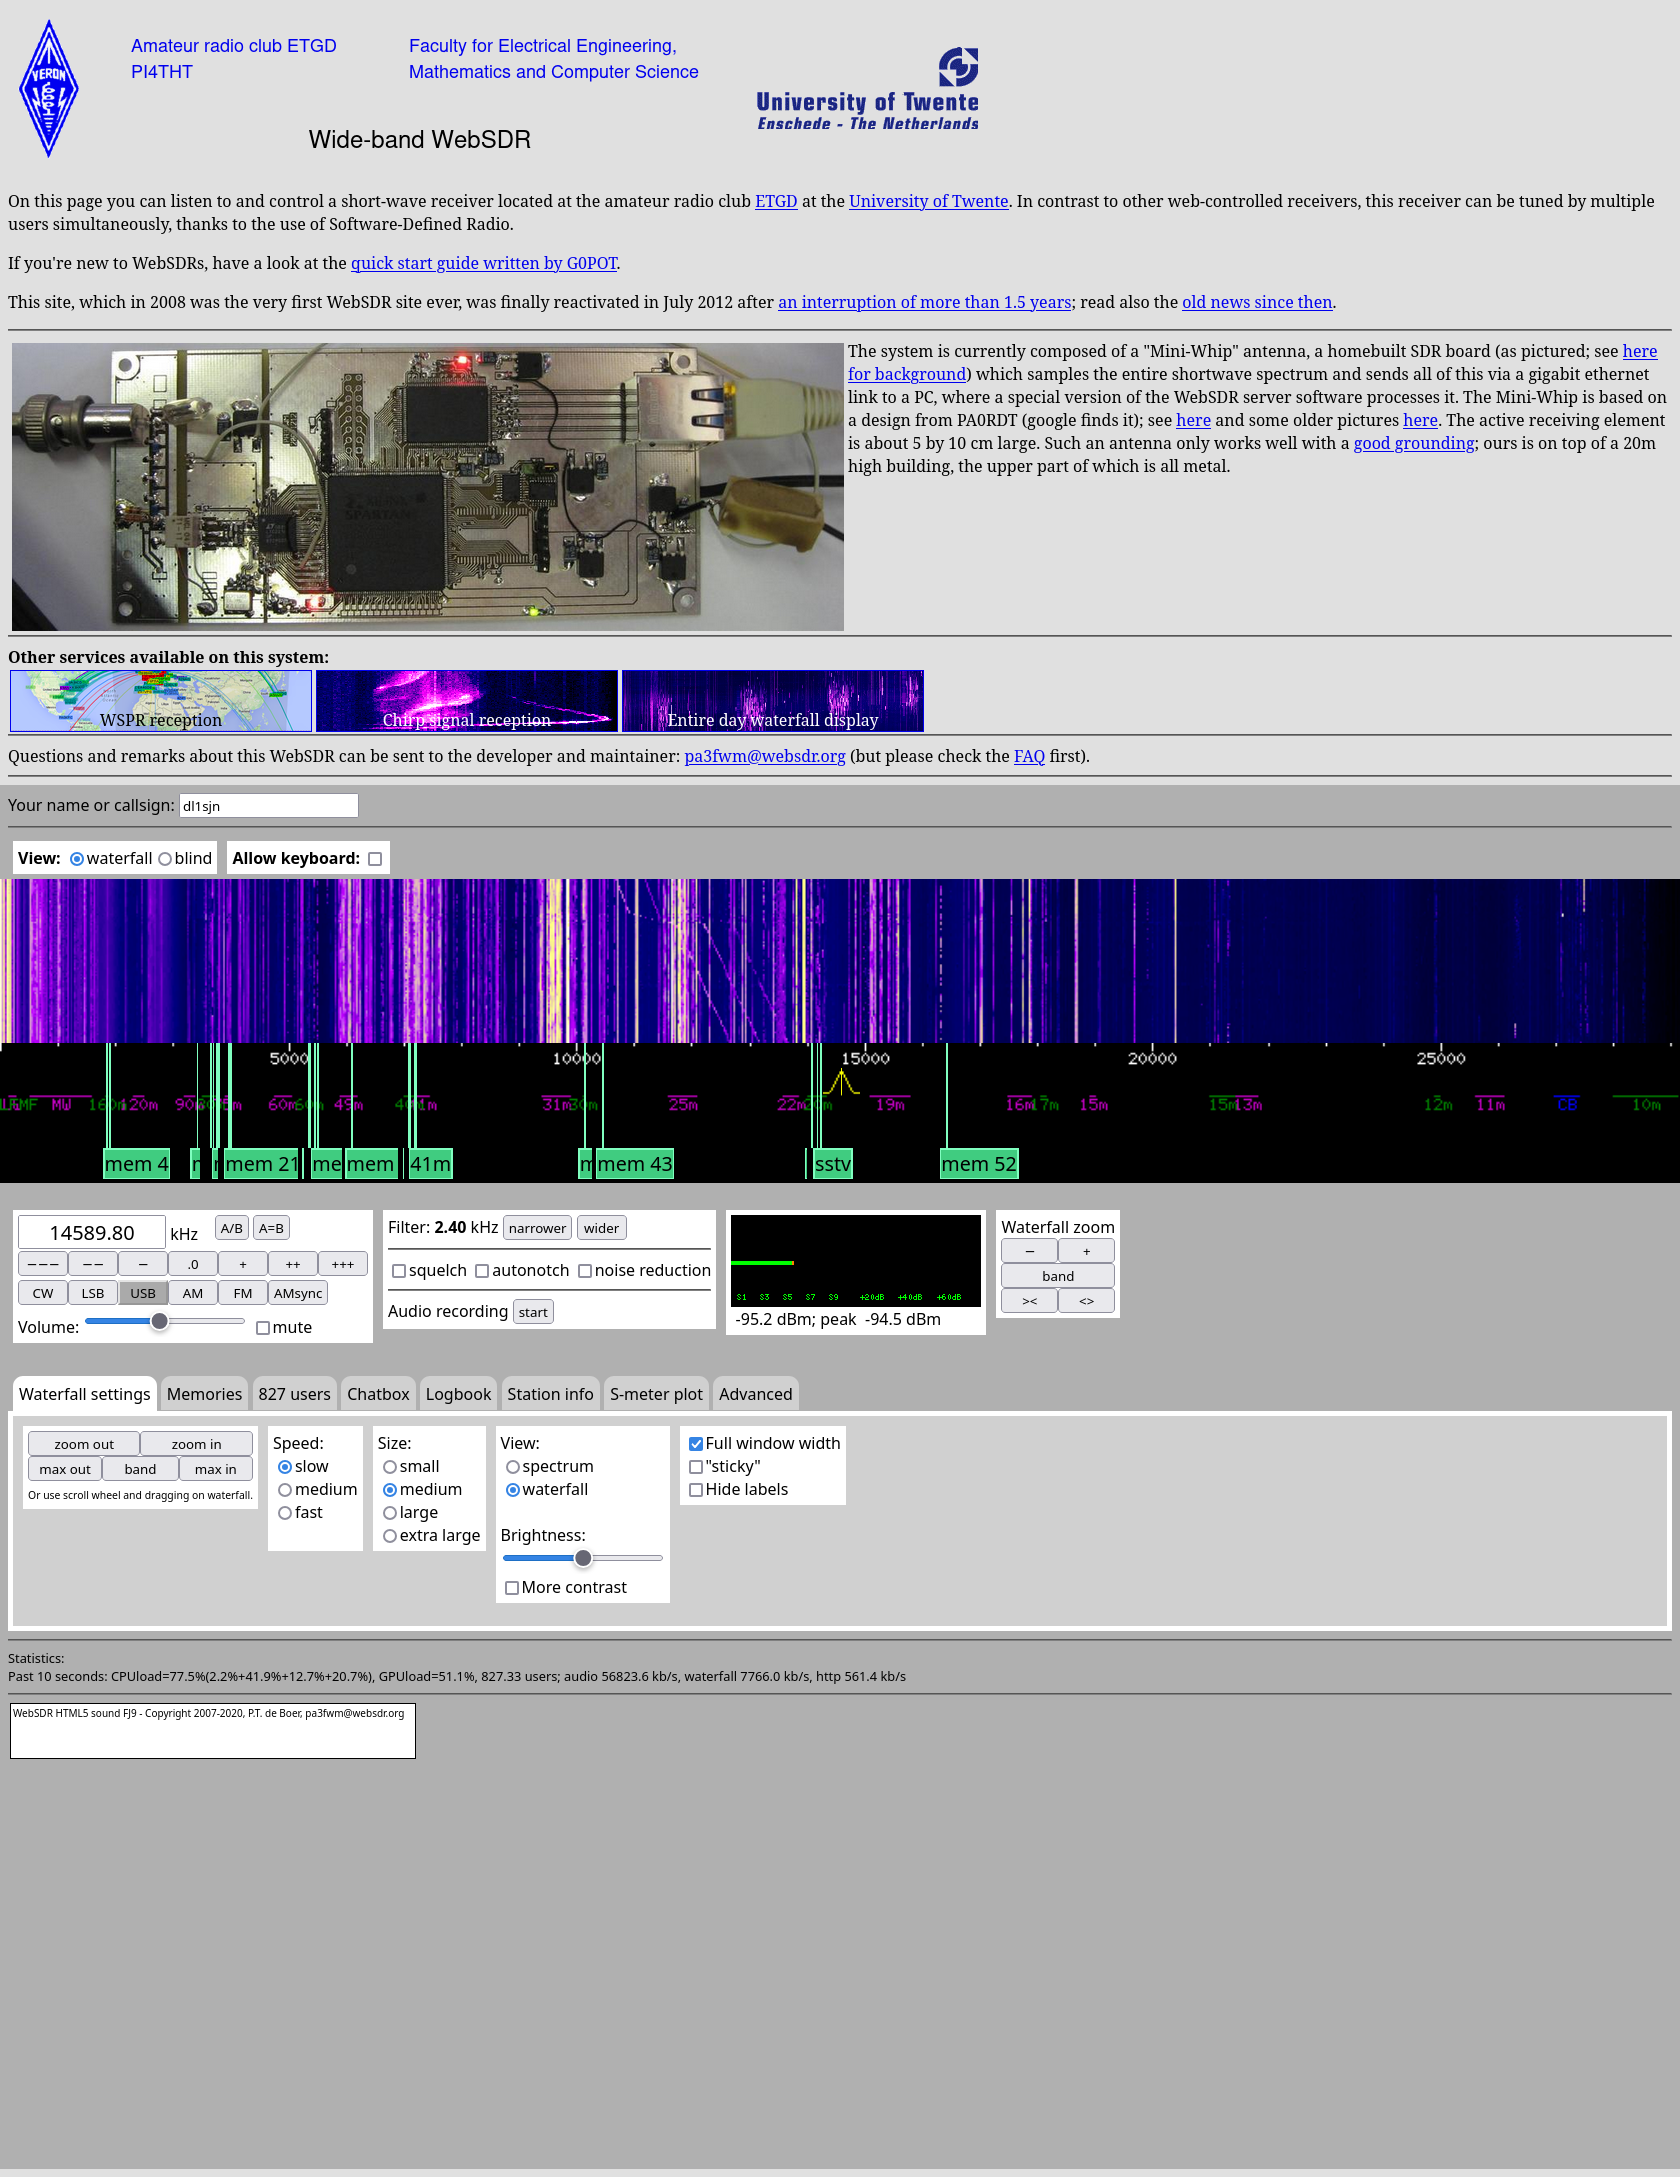
Task: Open the Logbook tab
Action: pyautogui.click(x=458, y=1394)
